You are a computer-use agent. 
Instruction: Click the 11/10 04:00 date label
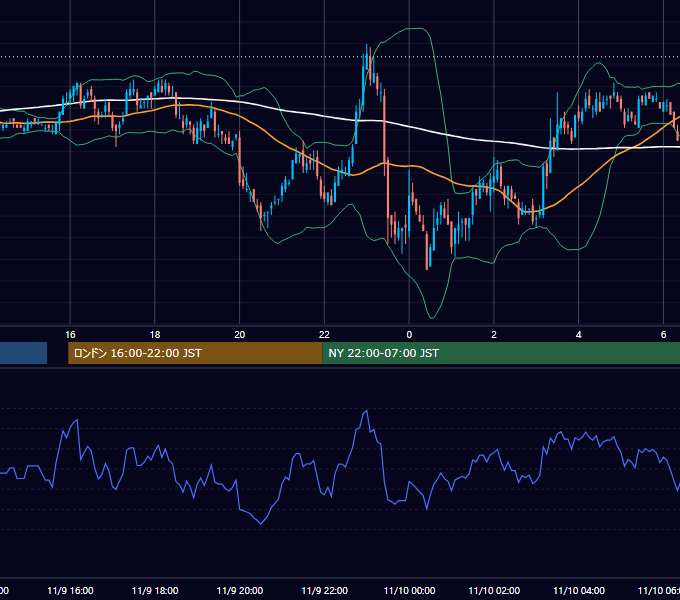[579, 590]
